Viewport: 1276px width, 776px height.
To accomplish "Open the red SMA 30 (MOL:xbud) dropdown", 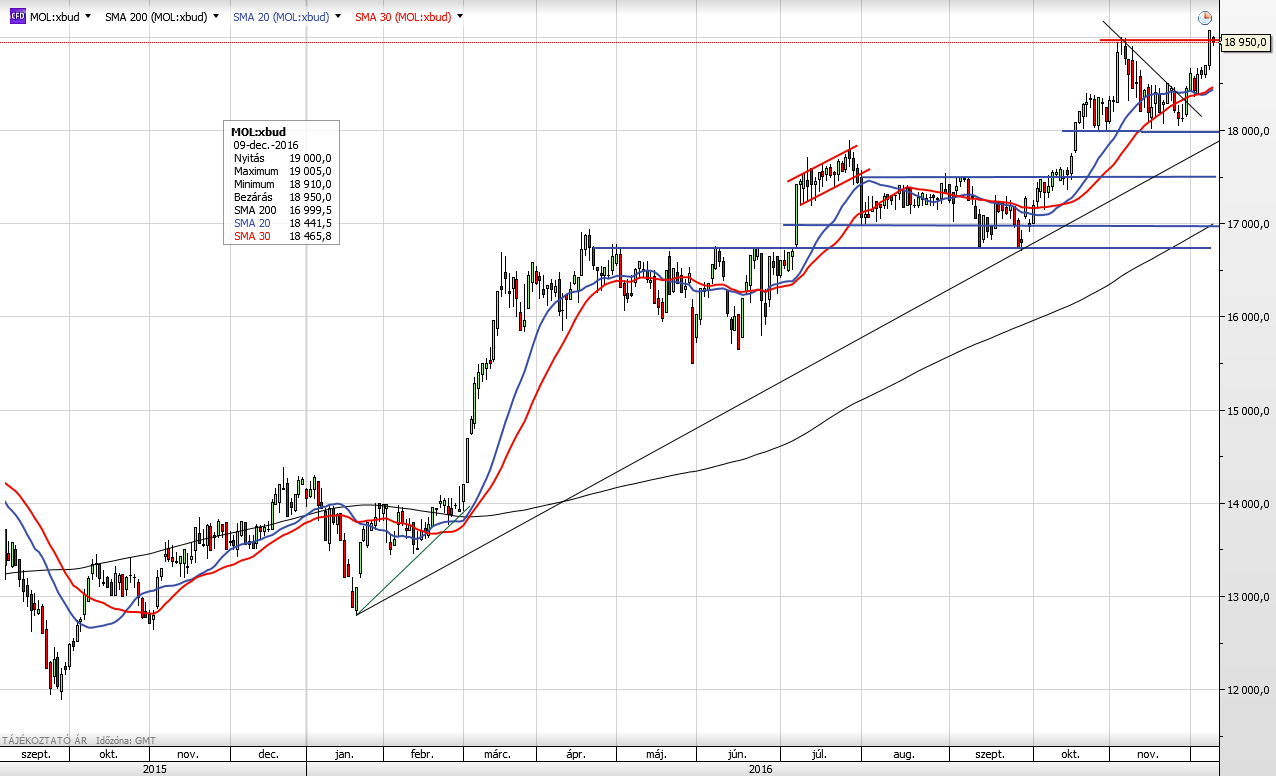I will click(459, 17).
